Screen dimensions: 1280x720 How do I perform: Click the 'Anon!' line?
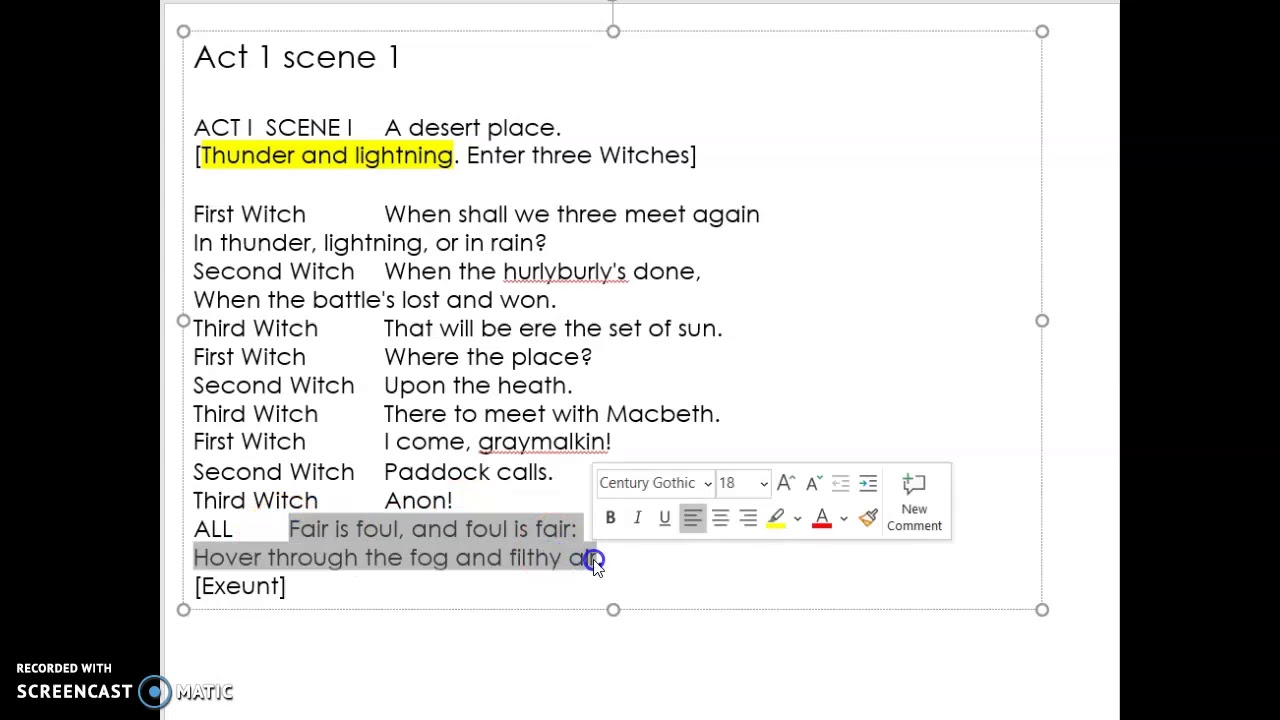tap(418, 500)
